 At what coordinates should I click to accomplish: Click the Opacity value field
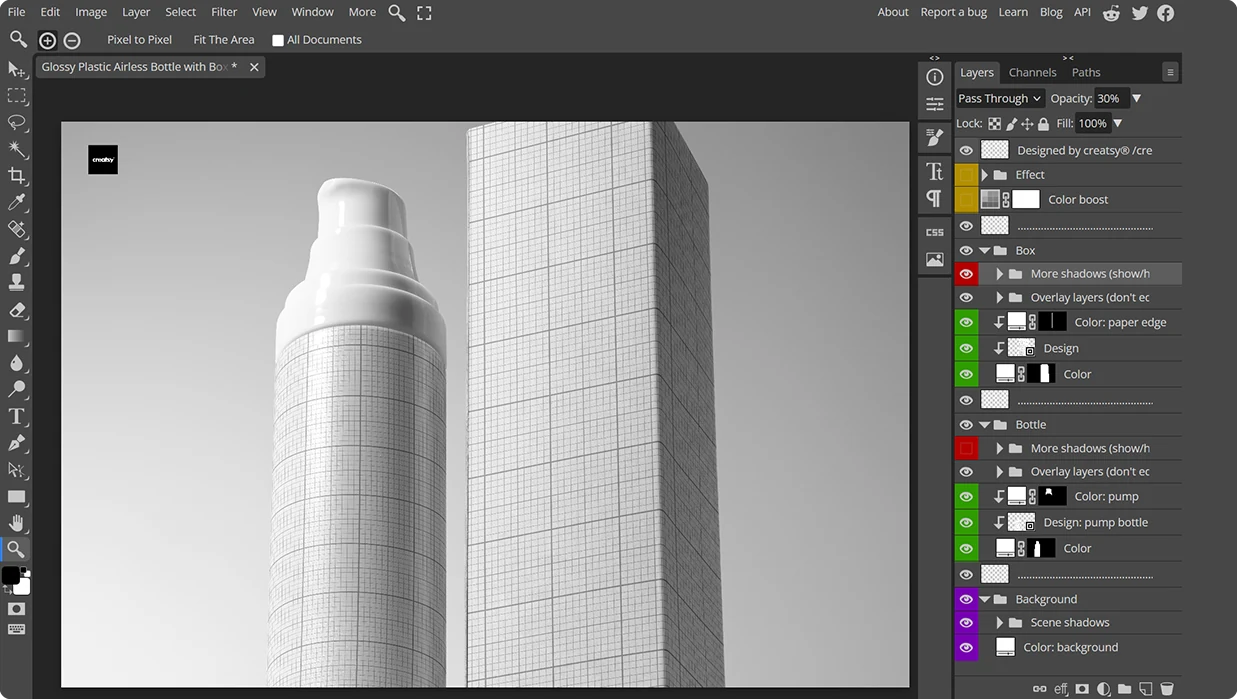[x=1112, y=98]
